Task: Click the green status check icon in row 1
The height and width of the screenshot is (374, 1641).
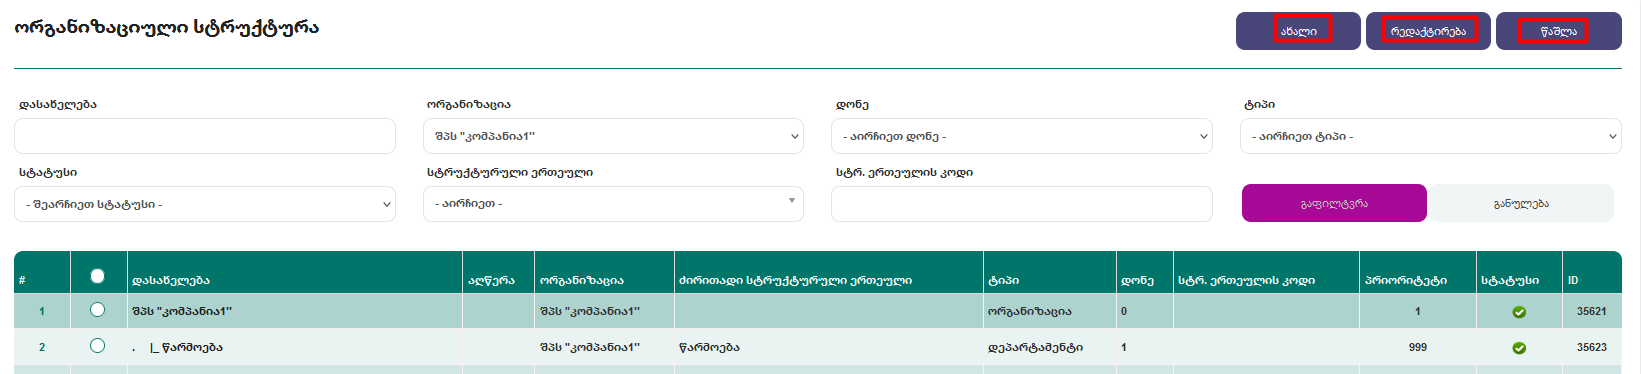Action: click(1519, 312)
